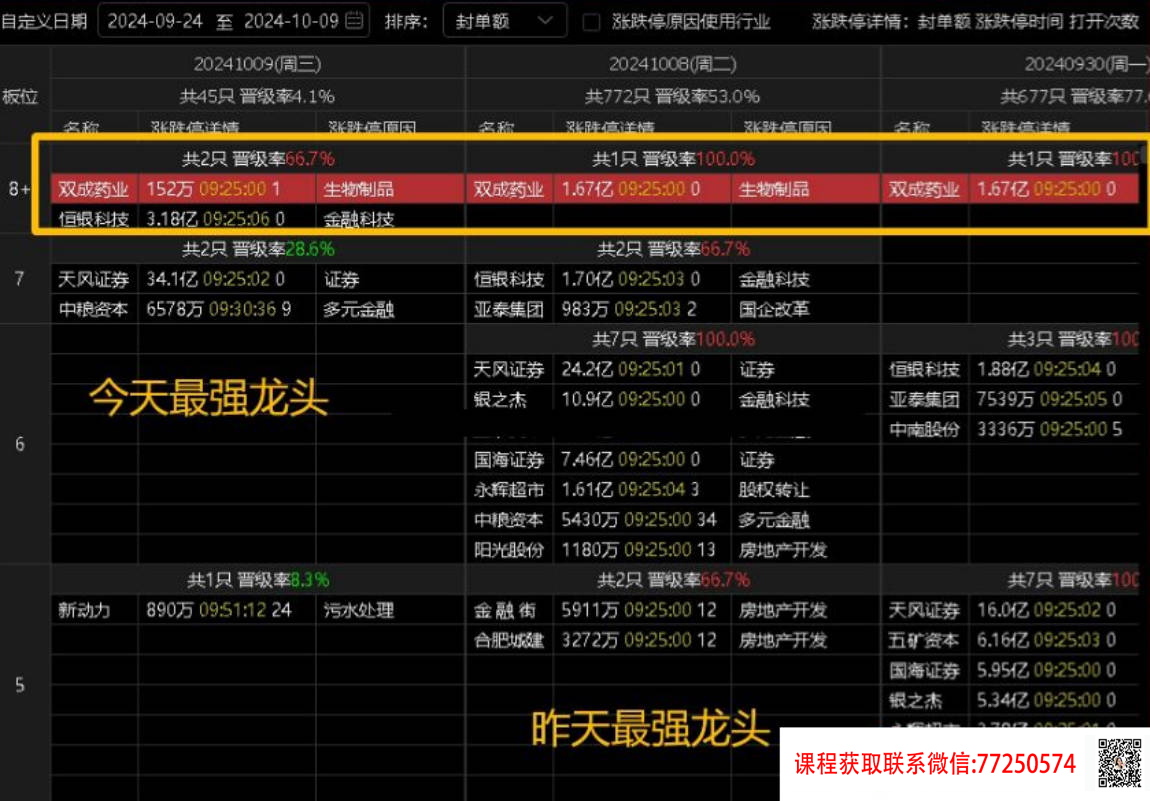Viewport: 1150px width, 801px height.
Task: Select 恒银科技 in the 1.88亿 row
Action: tap(924, 370)
